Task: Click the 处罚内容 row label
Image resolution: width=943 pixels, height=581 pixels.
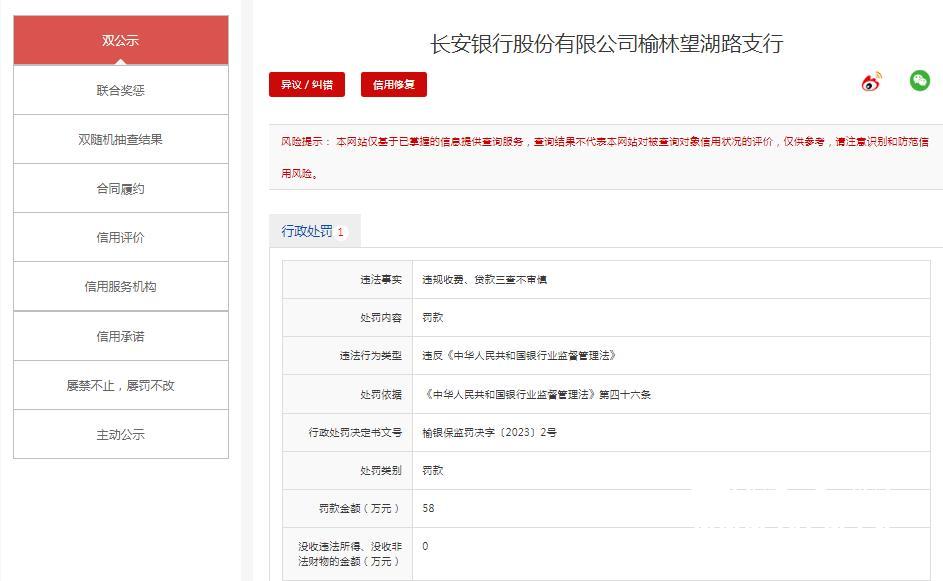Action: pyautogui.click(x=381, y=318)
